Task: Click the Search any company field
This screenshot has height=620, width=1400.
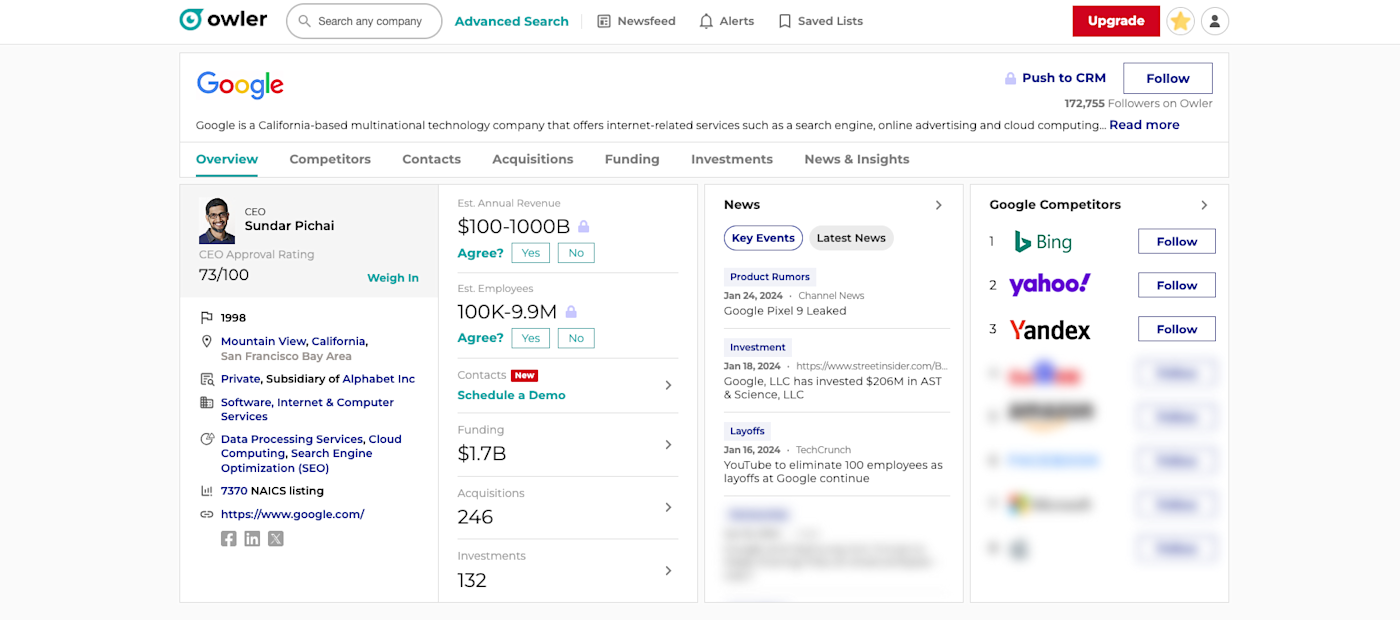Action: (370, 21)
